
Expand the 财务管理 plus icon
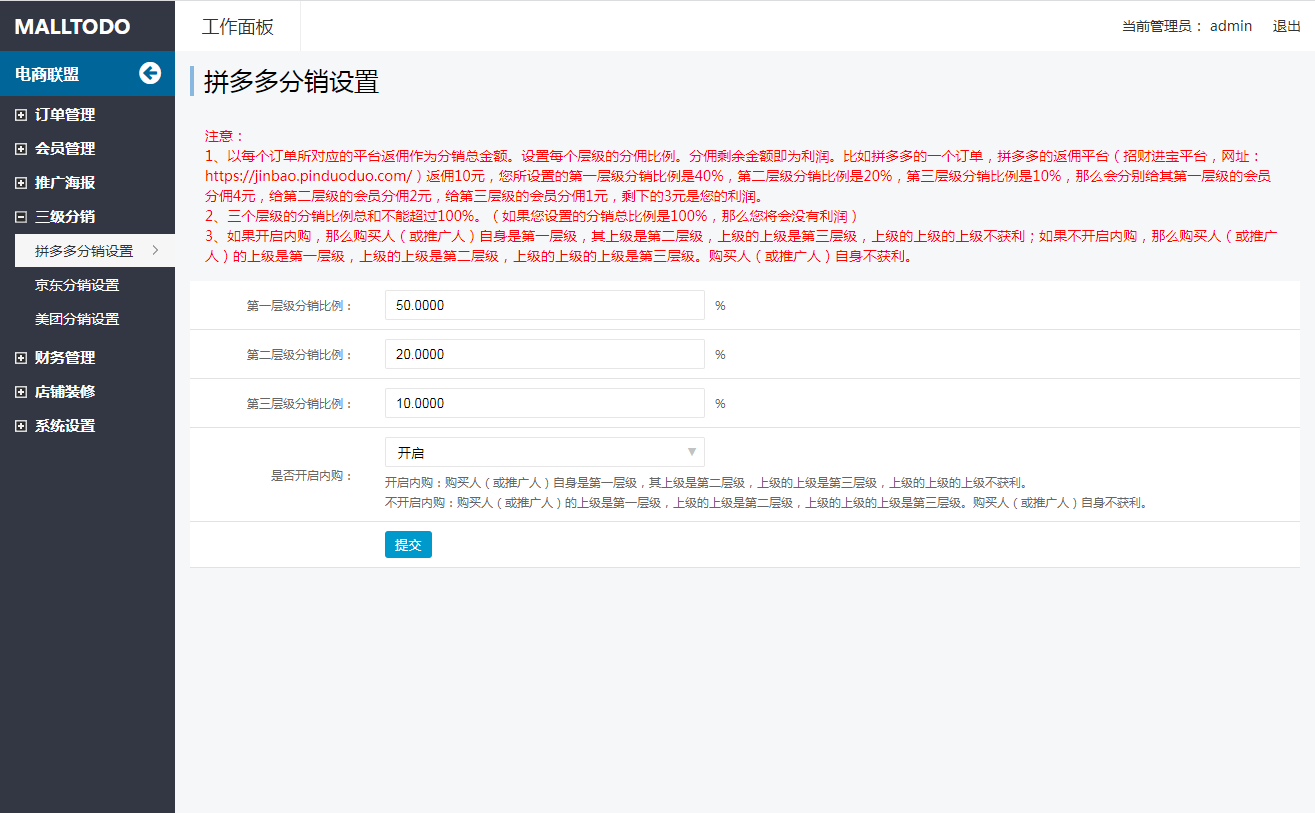[21, 358]
